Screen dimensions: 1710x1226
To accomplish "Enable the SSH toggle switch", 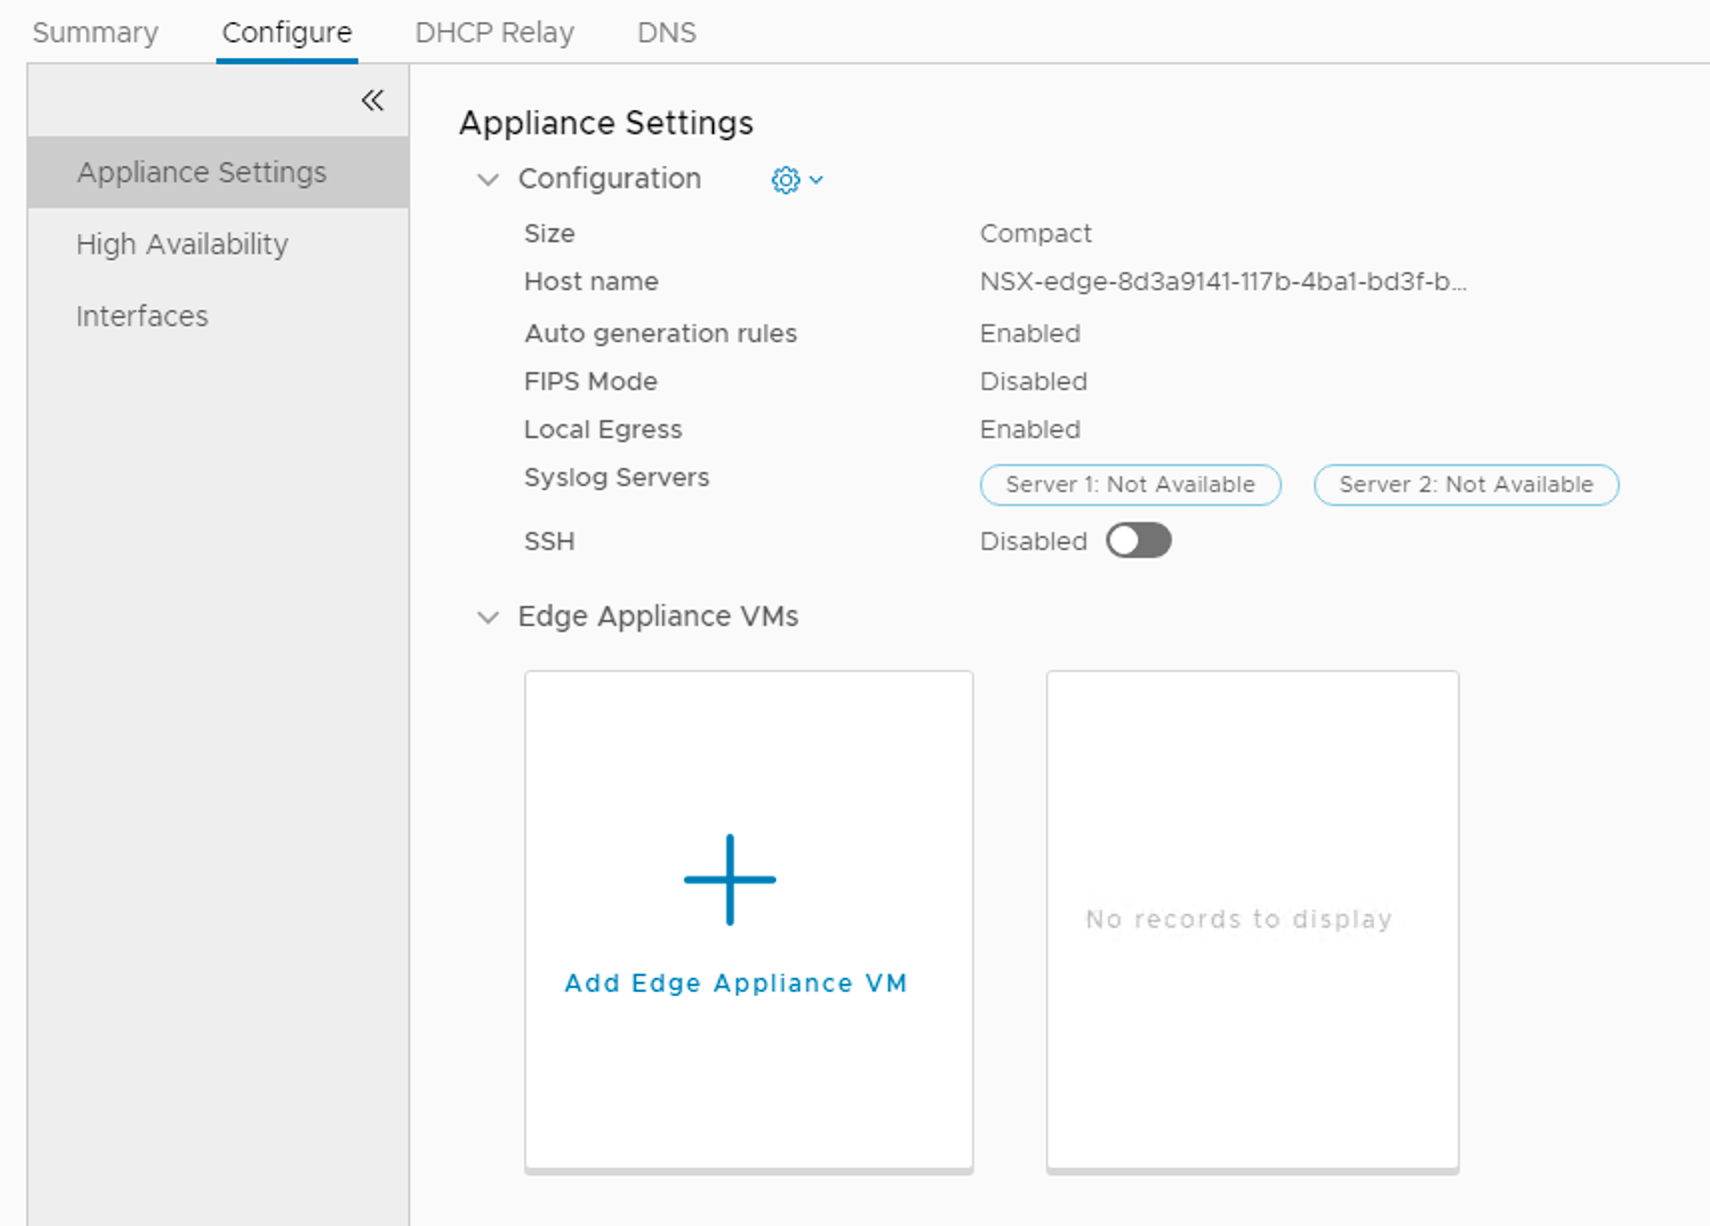I will click(1138, 541).
